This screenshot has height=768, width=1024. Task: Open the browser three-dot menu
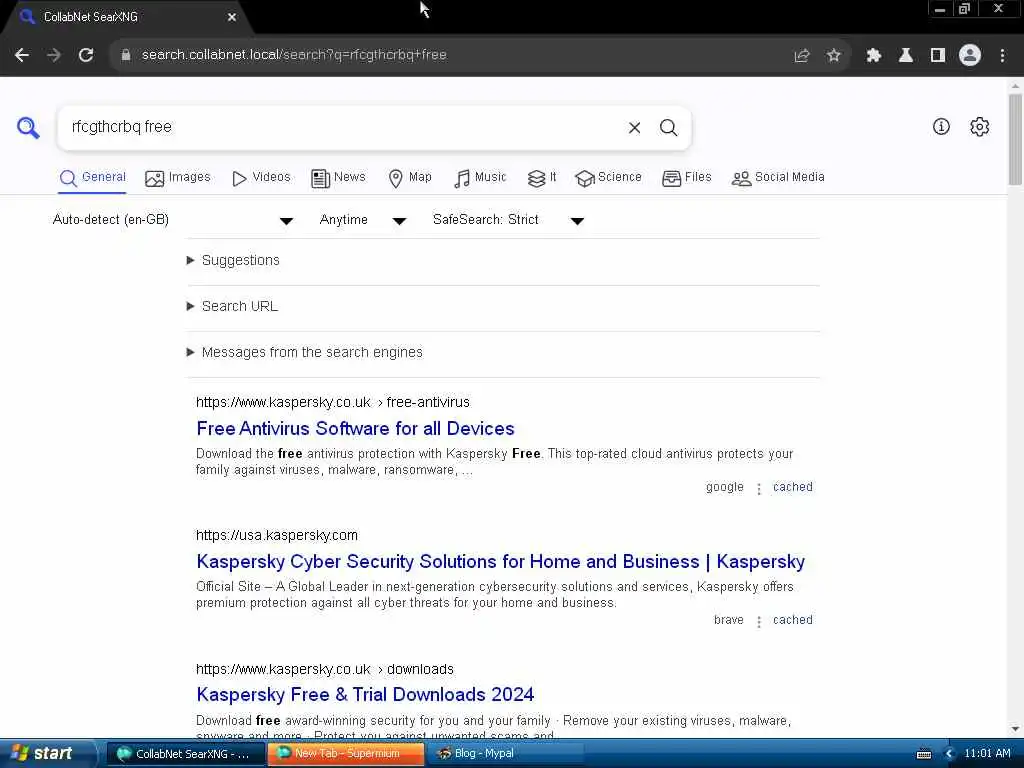pyautogui.click(x=1002, y=56)
